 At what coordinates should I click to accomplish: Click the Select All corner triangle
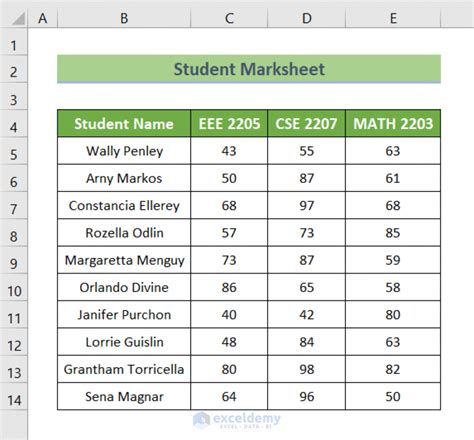[18, 18]
